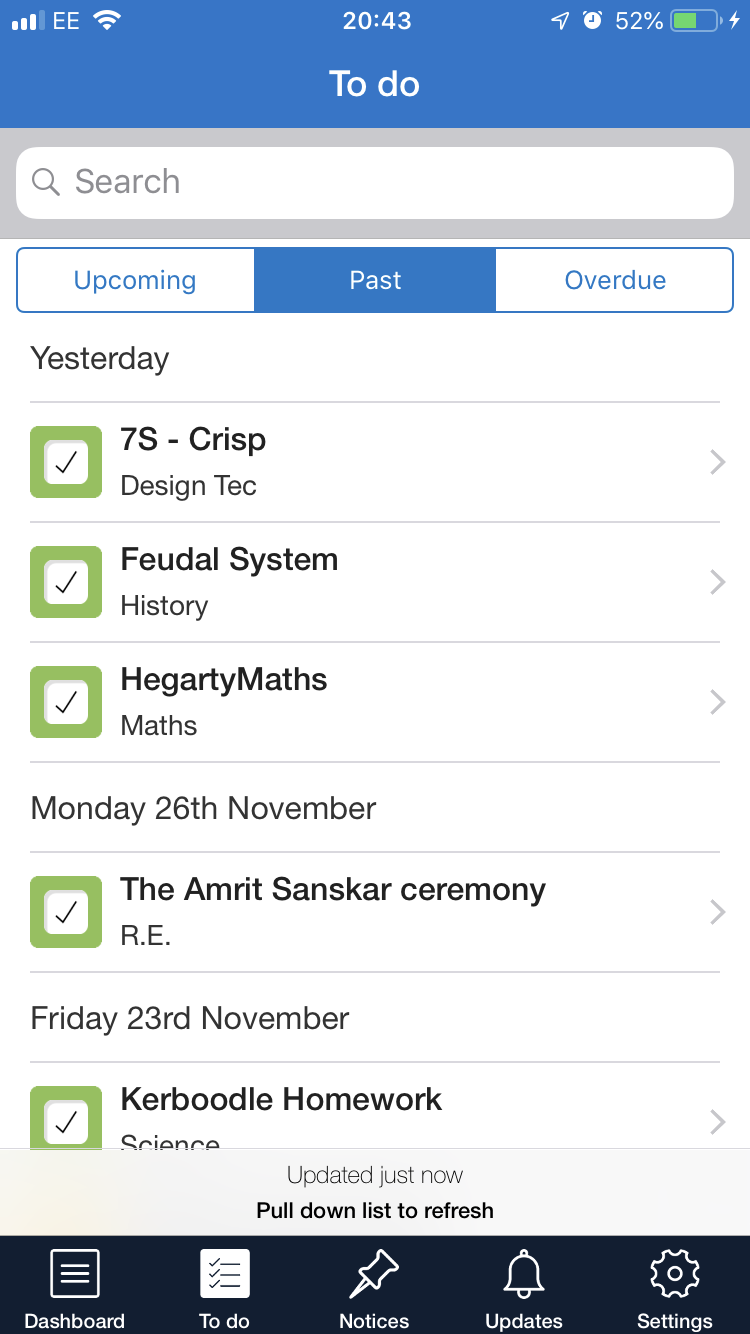
Task: Toggle the HegartyMaths checkbox
Action: point(66,702)
